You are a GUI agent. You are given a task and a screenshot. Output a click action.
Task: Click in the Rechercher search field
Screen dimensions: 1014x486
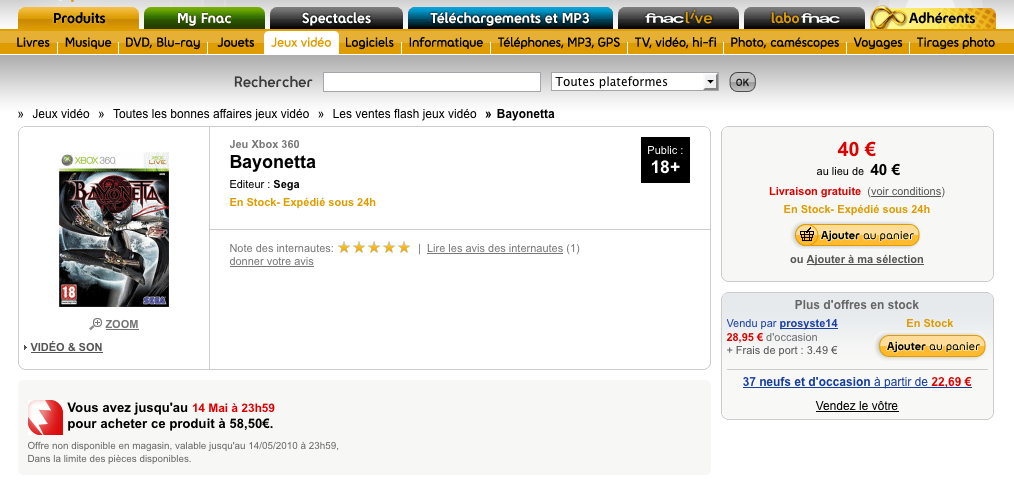click(x=431, y=82)
